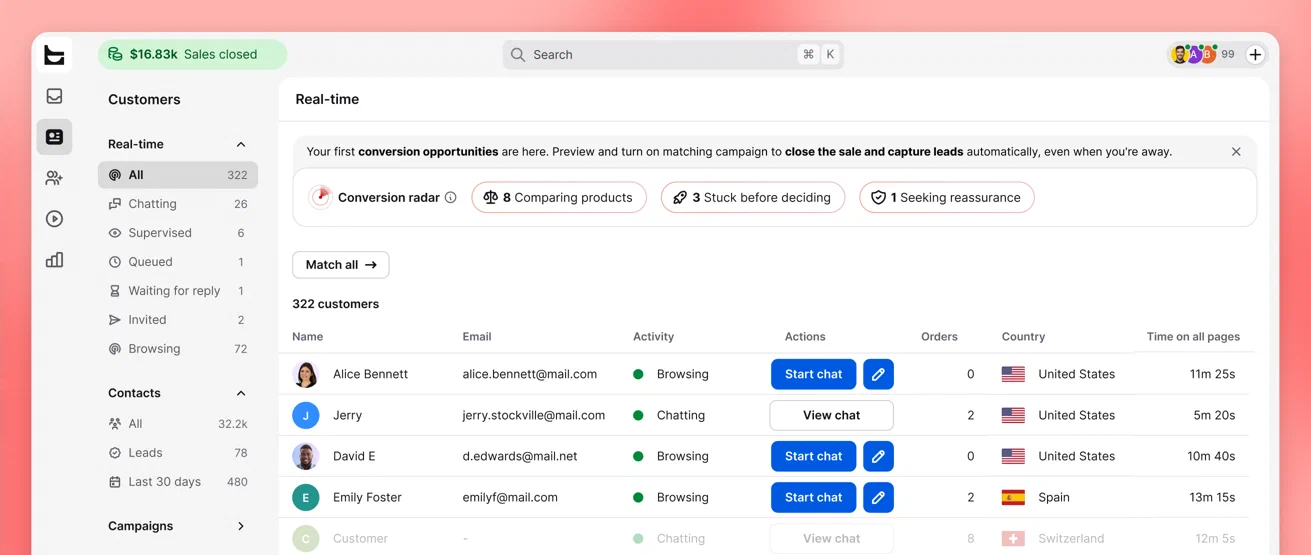Viewport: 1311px width, 555px height.
Task: Open the bar chart Reports icon
Action: [54, 260]
